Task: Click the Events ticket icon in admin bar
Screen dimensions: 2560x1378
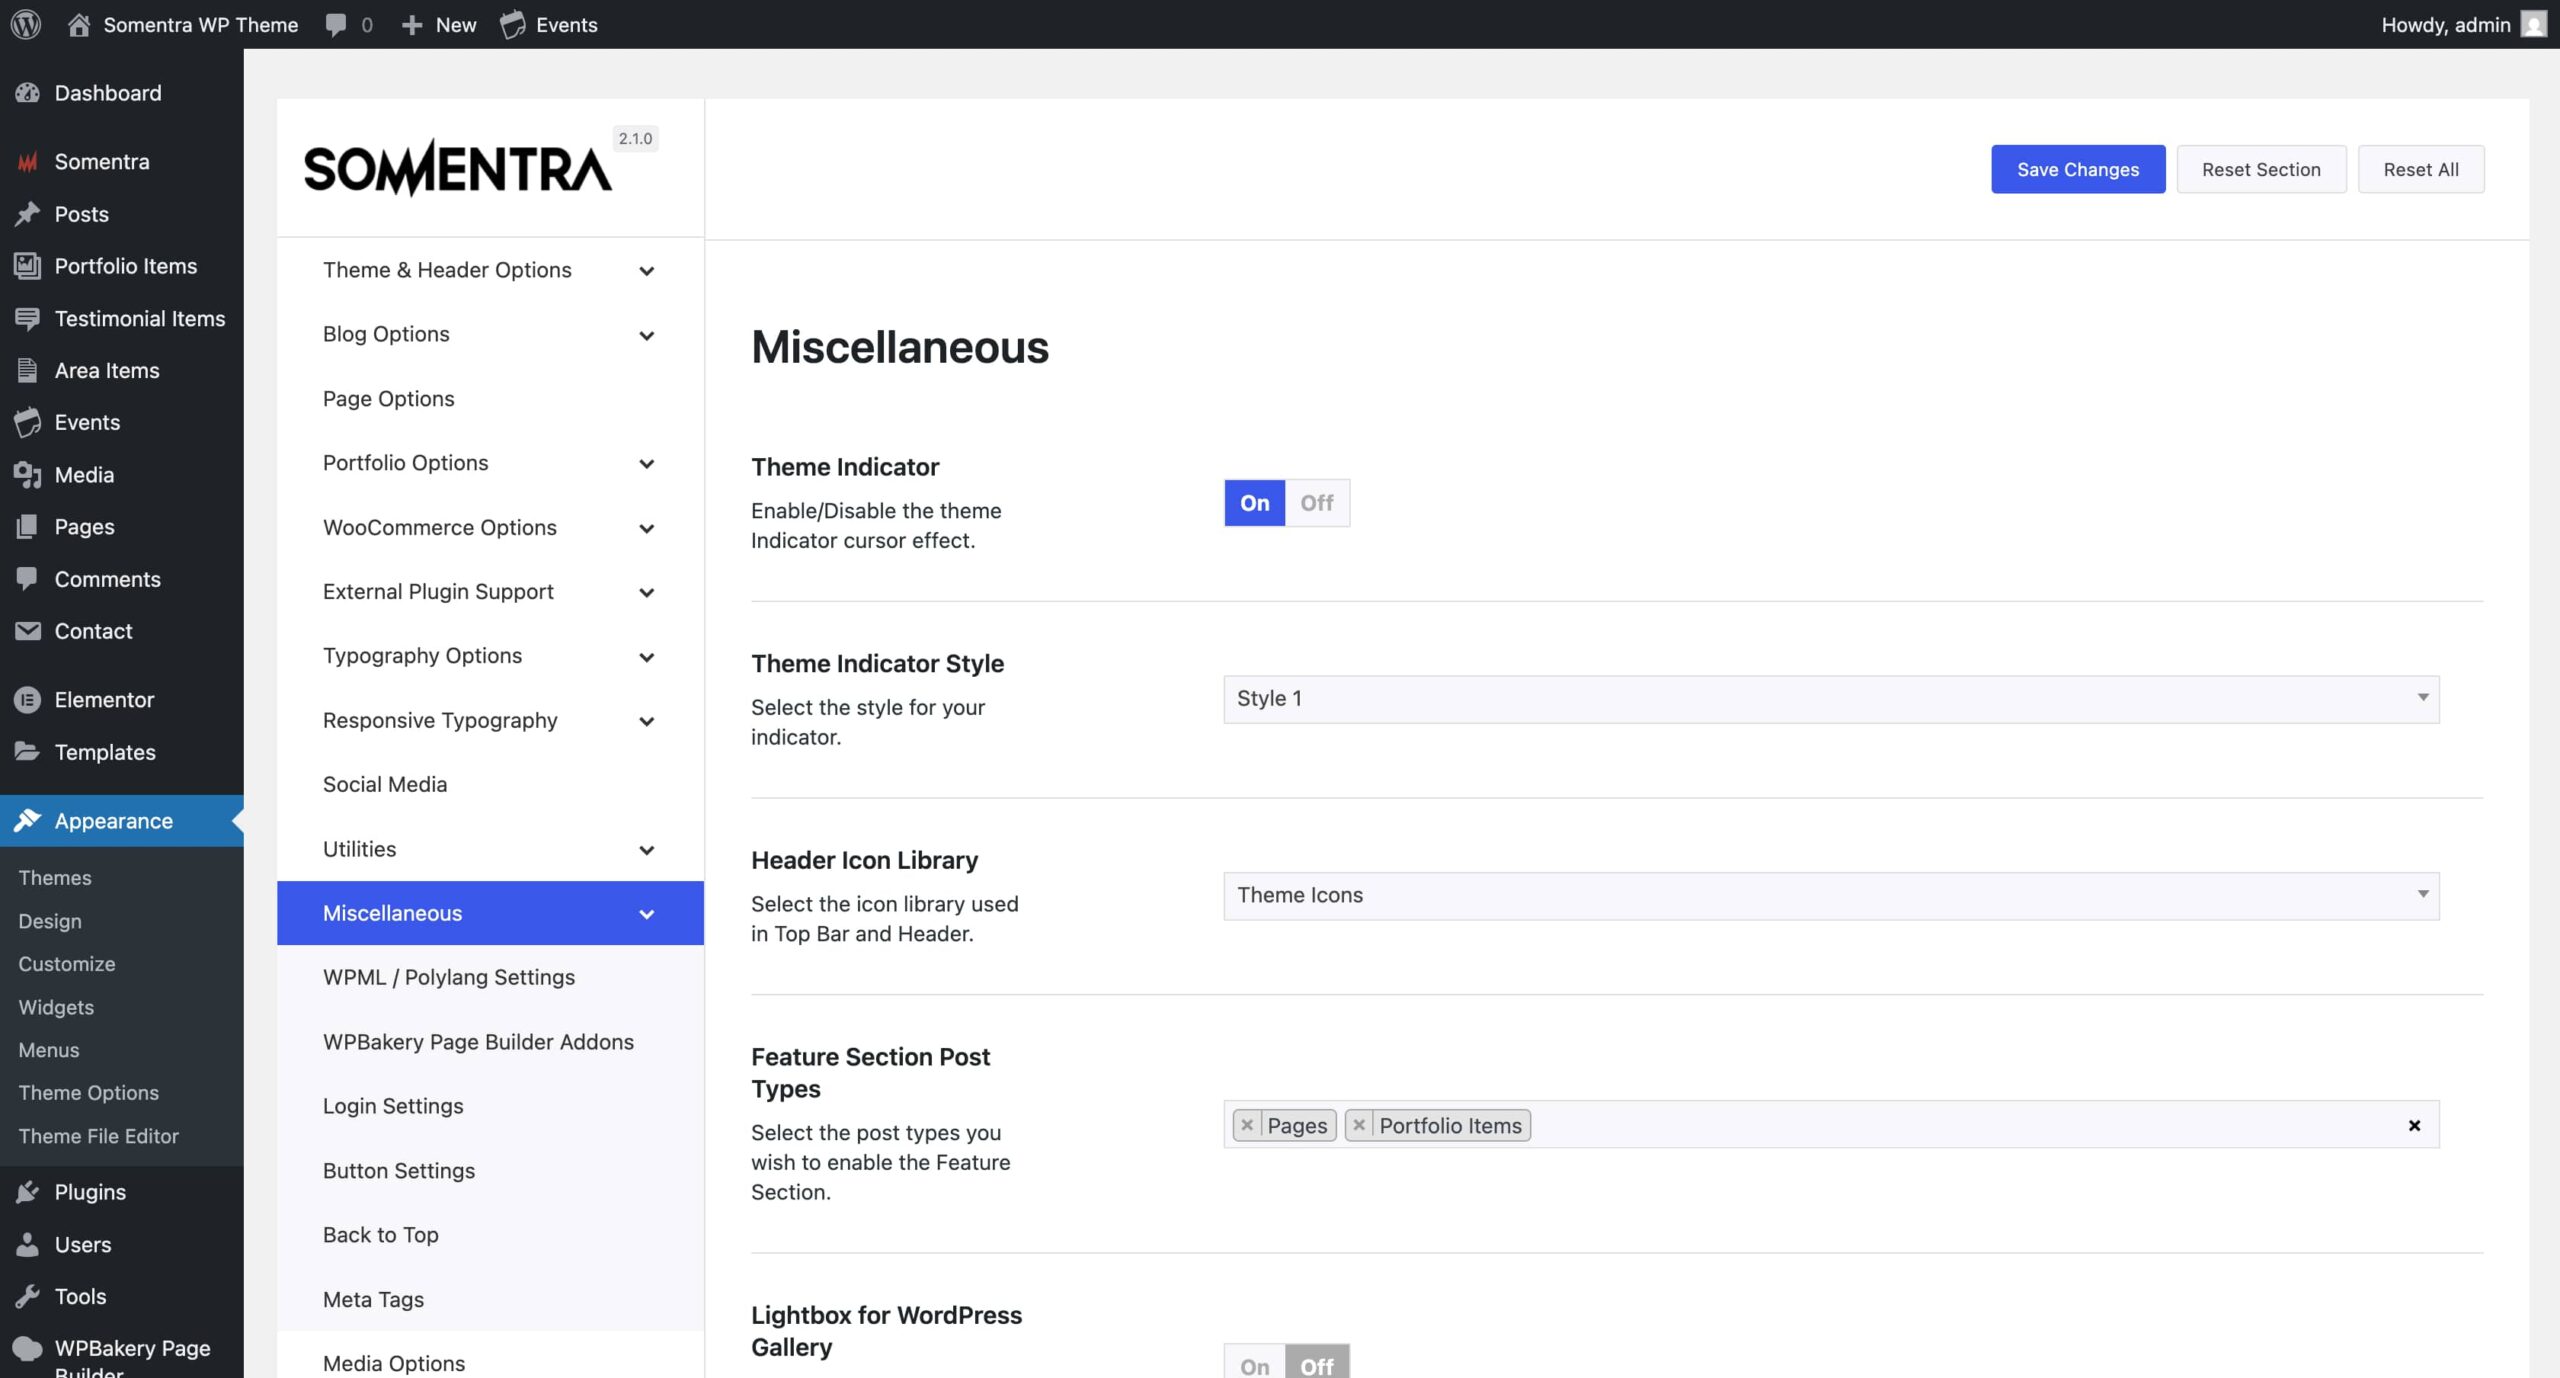Action: (512, 25)
